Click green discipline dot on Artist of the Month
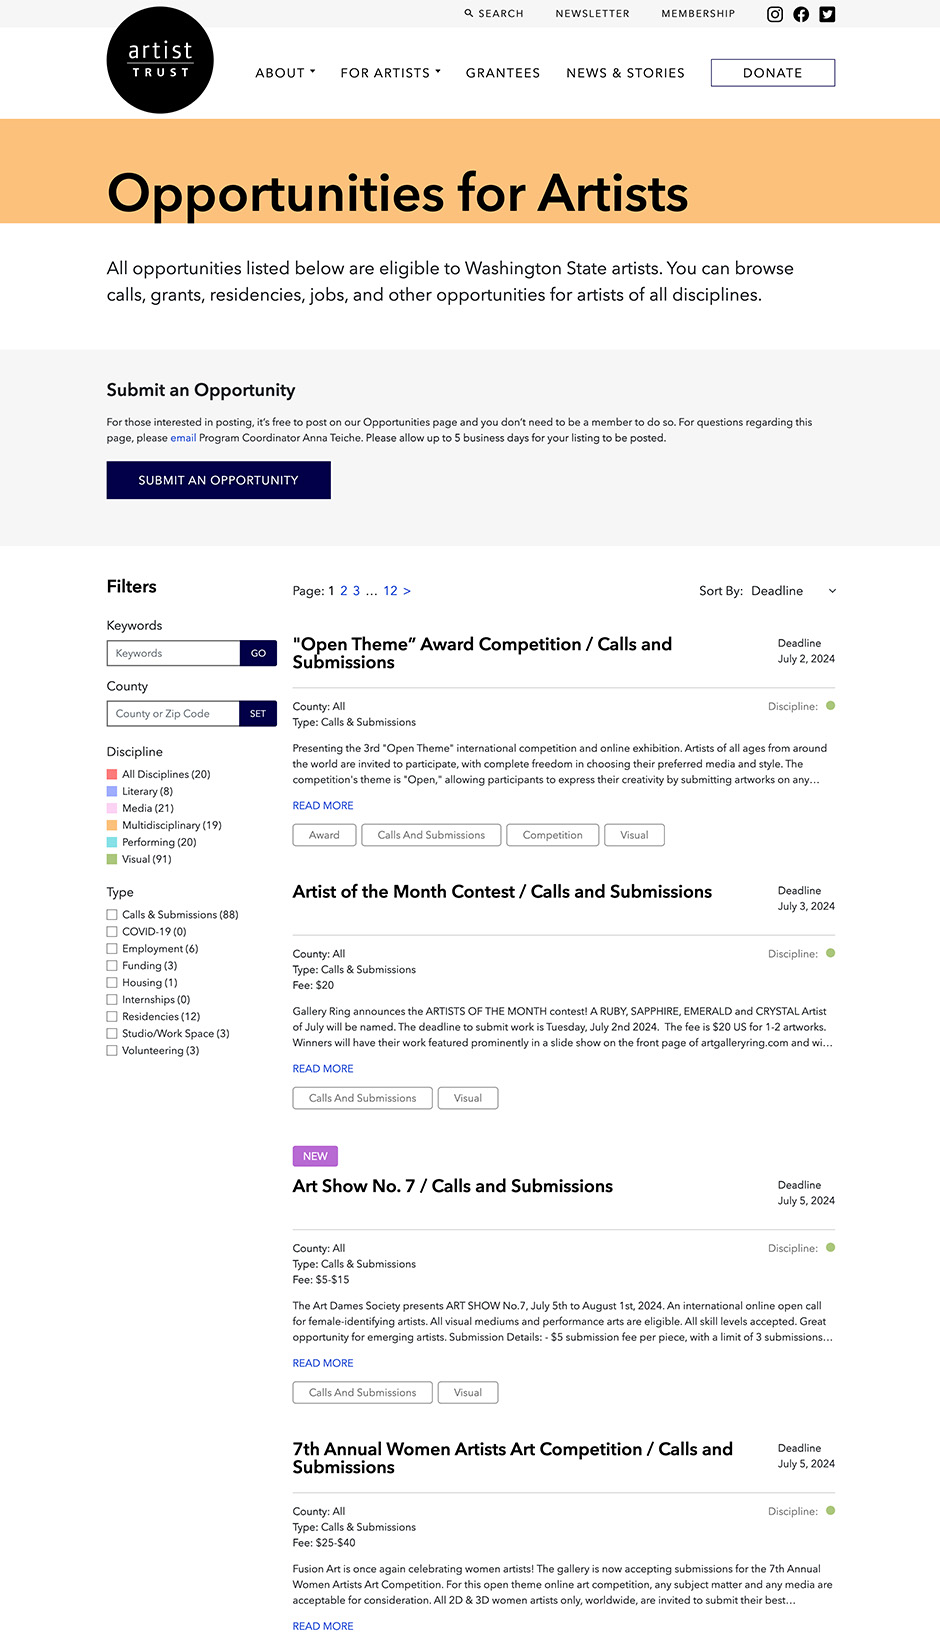This screenshot has width=940, height=1632. (x=831, y=953)
